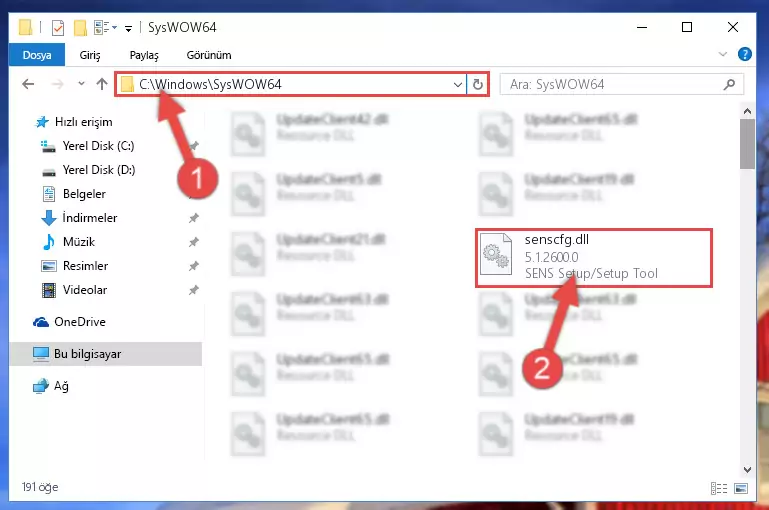
Task: Go up one folder level
Action: point(102,84)
